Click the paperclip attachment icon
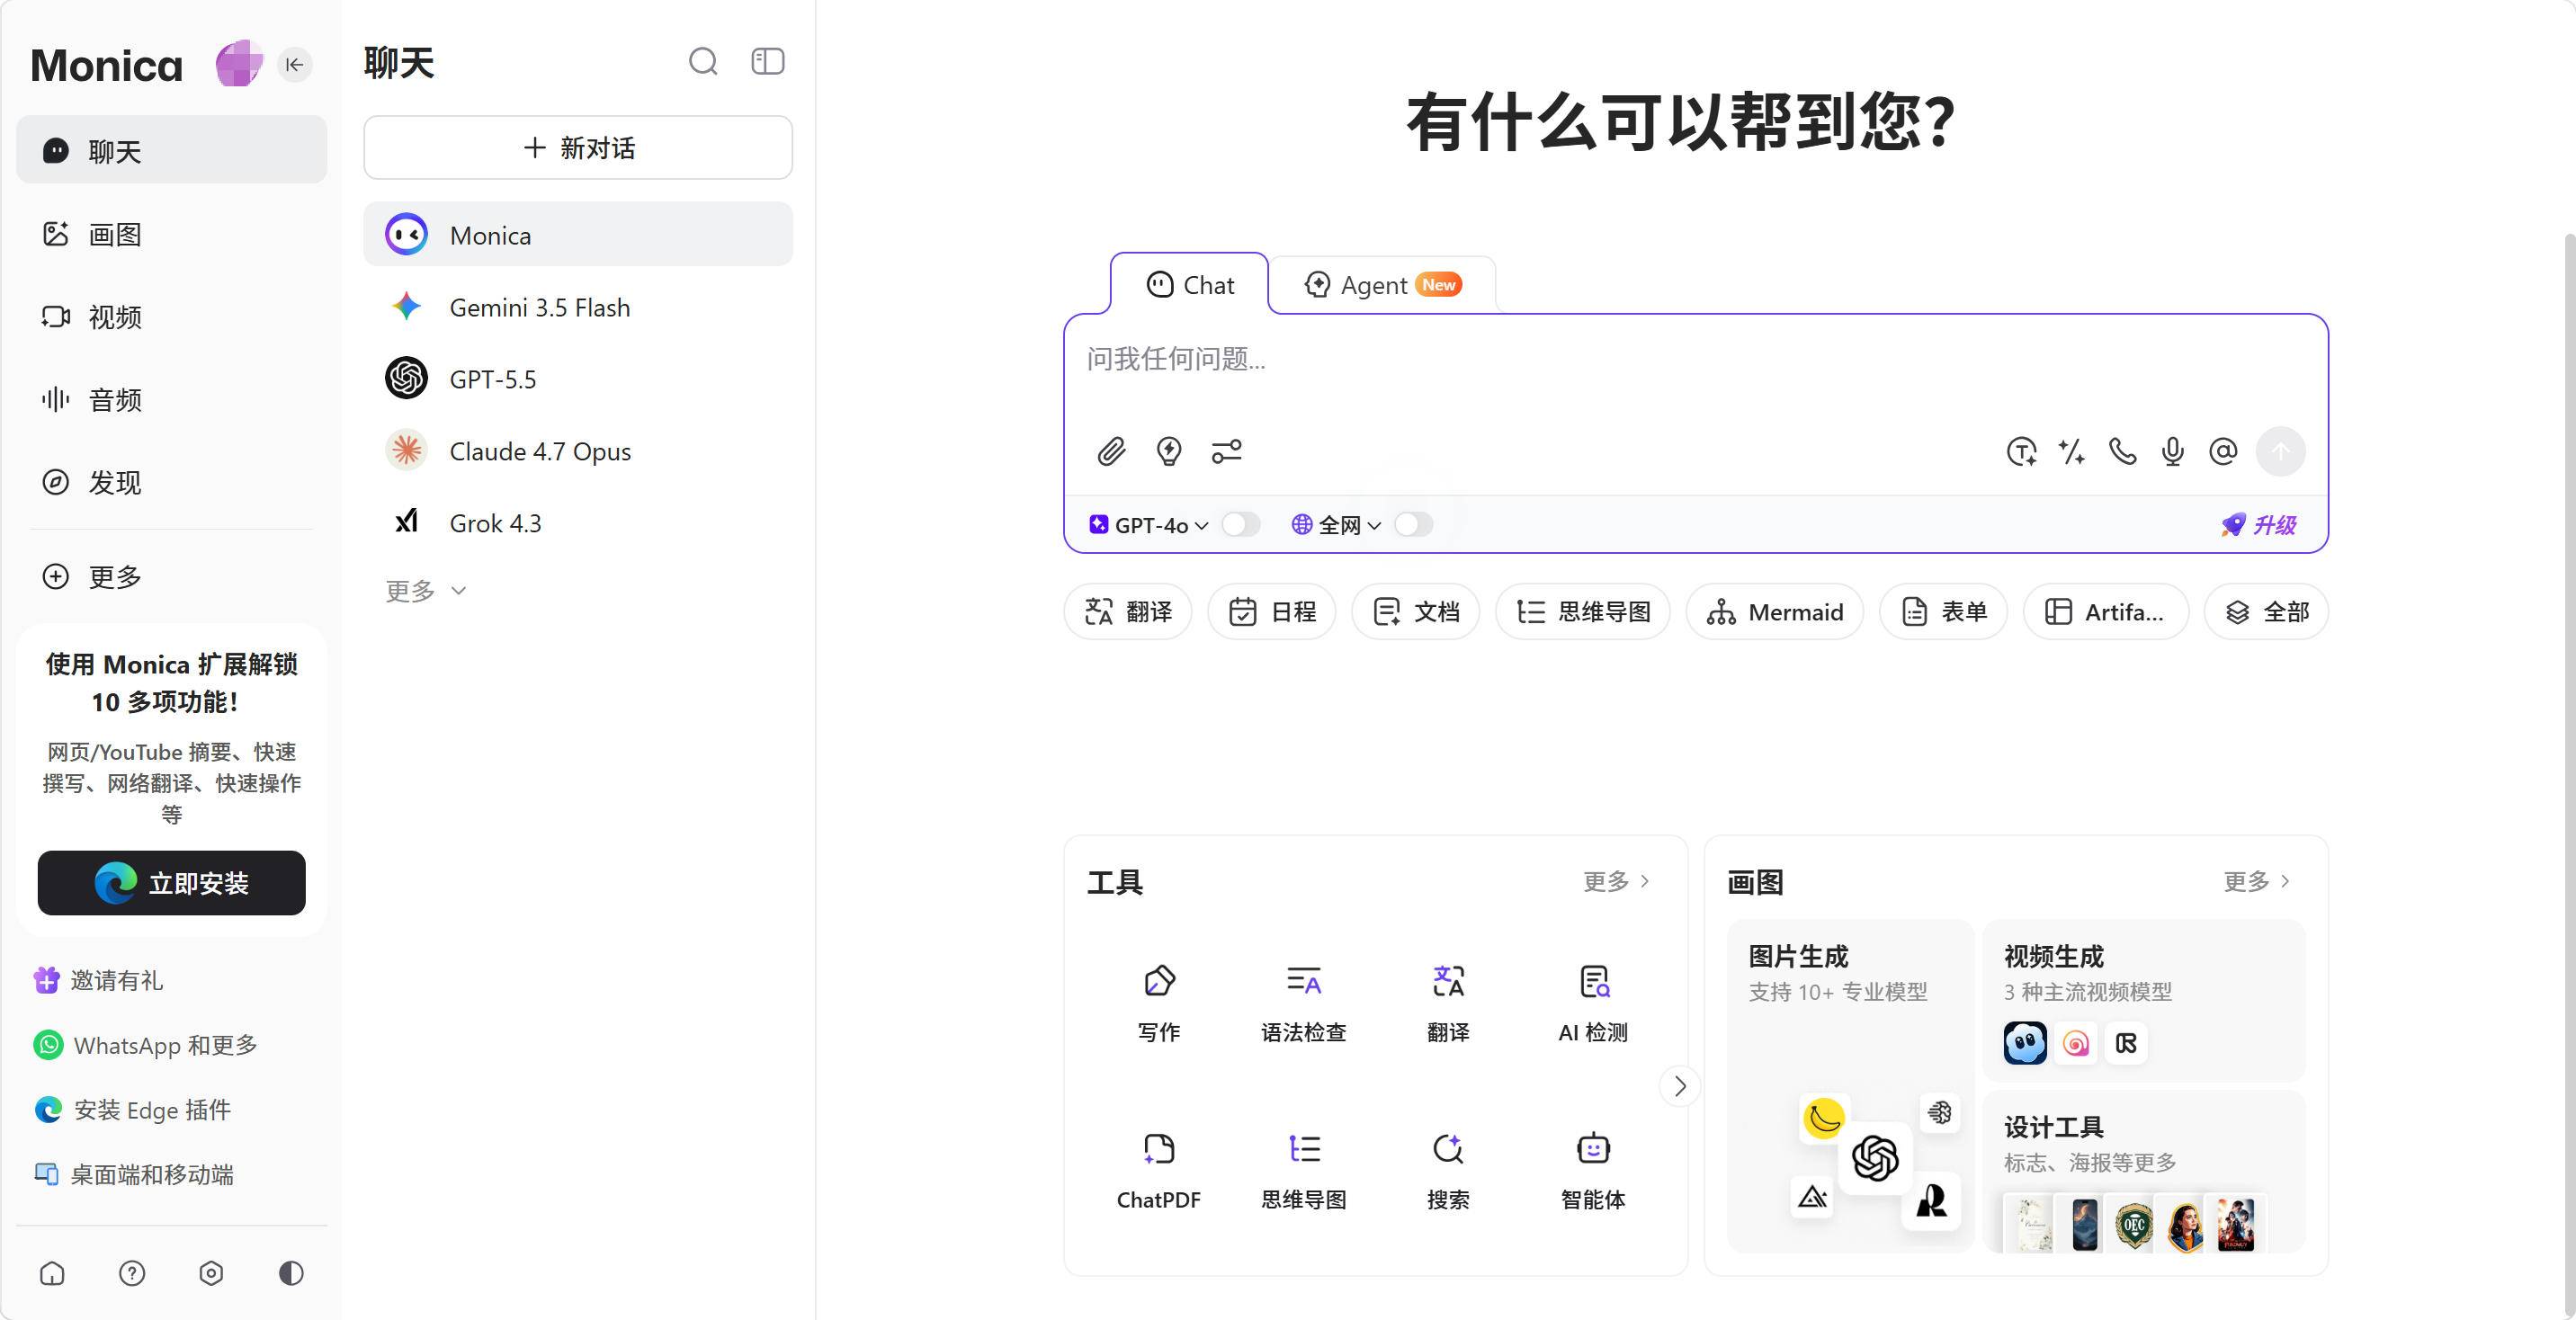 1111,452
